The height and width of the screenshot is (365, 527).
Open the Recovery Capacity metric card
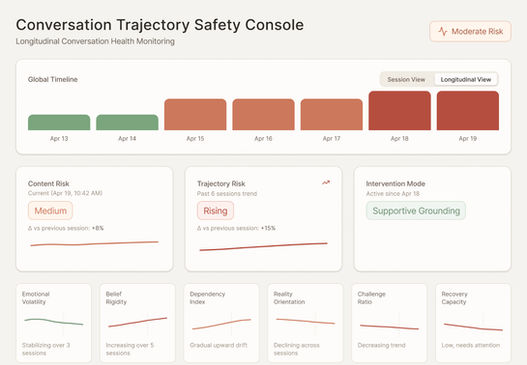(x=473, y=323)
